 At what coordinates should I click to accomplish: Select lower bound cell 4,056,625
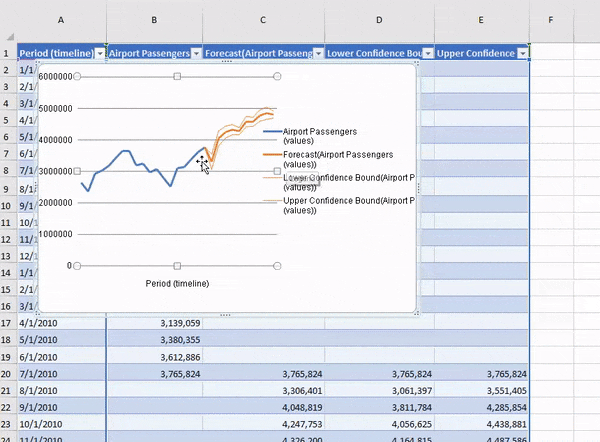380,424
